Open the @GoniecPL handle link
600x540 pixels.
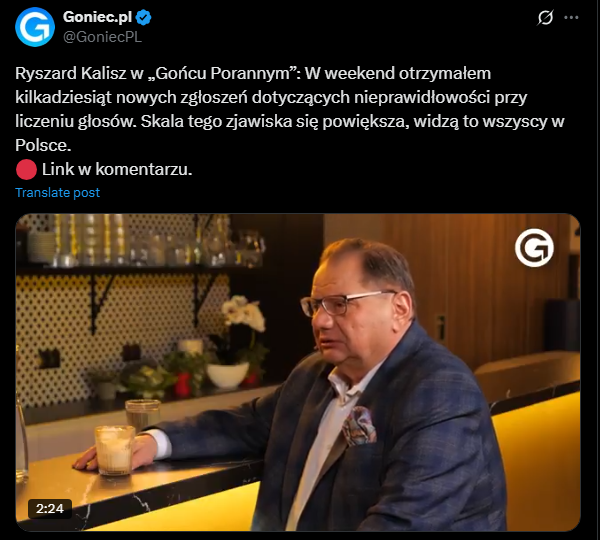click(x=102, y=37)
